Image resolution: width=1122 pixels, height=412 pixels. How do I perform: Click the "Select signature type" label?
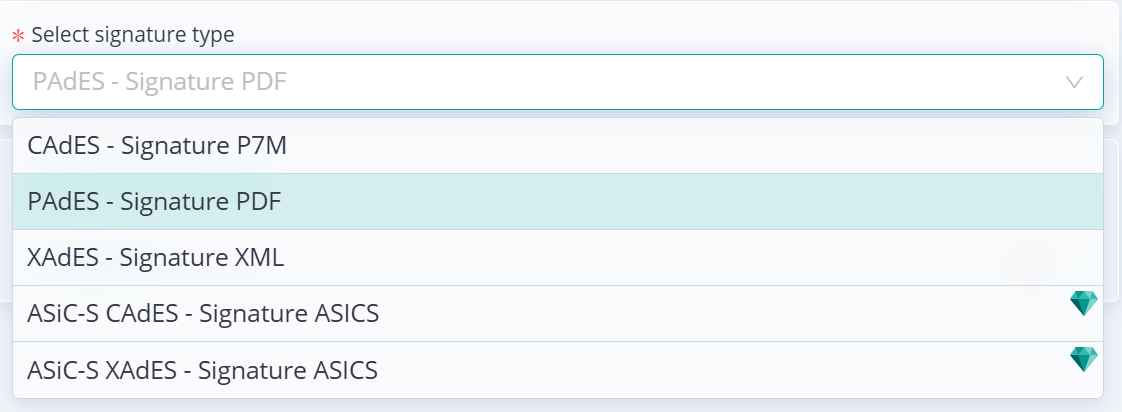click(133, 34)
